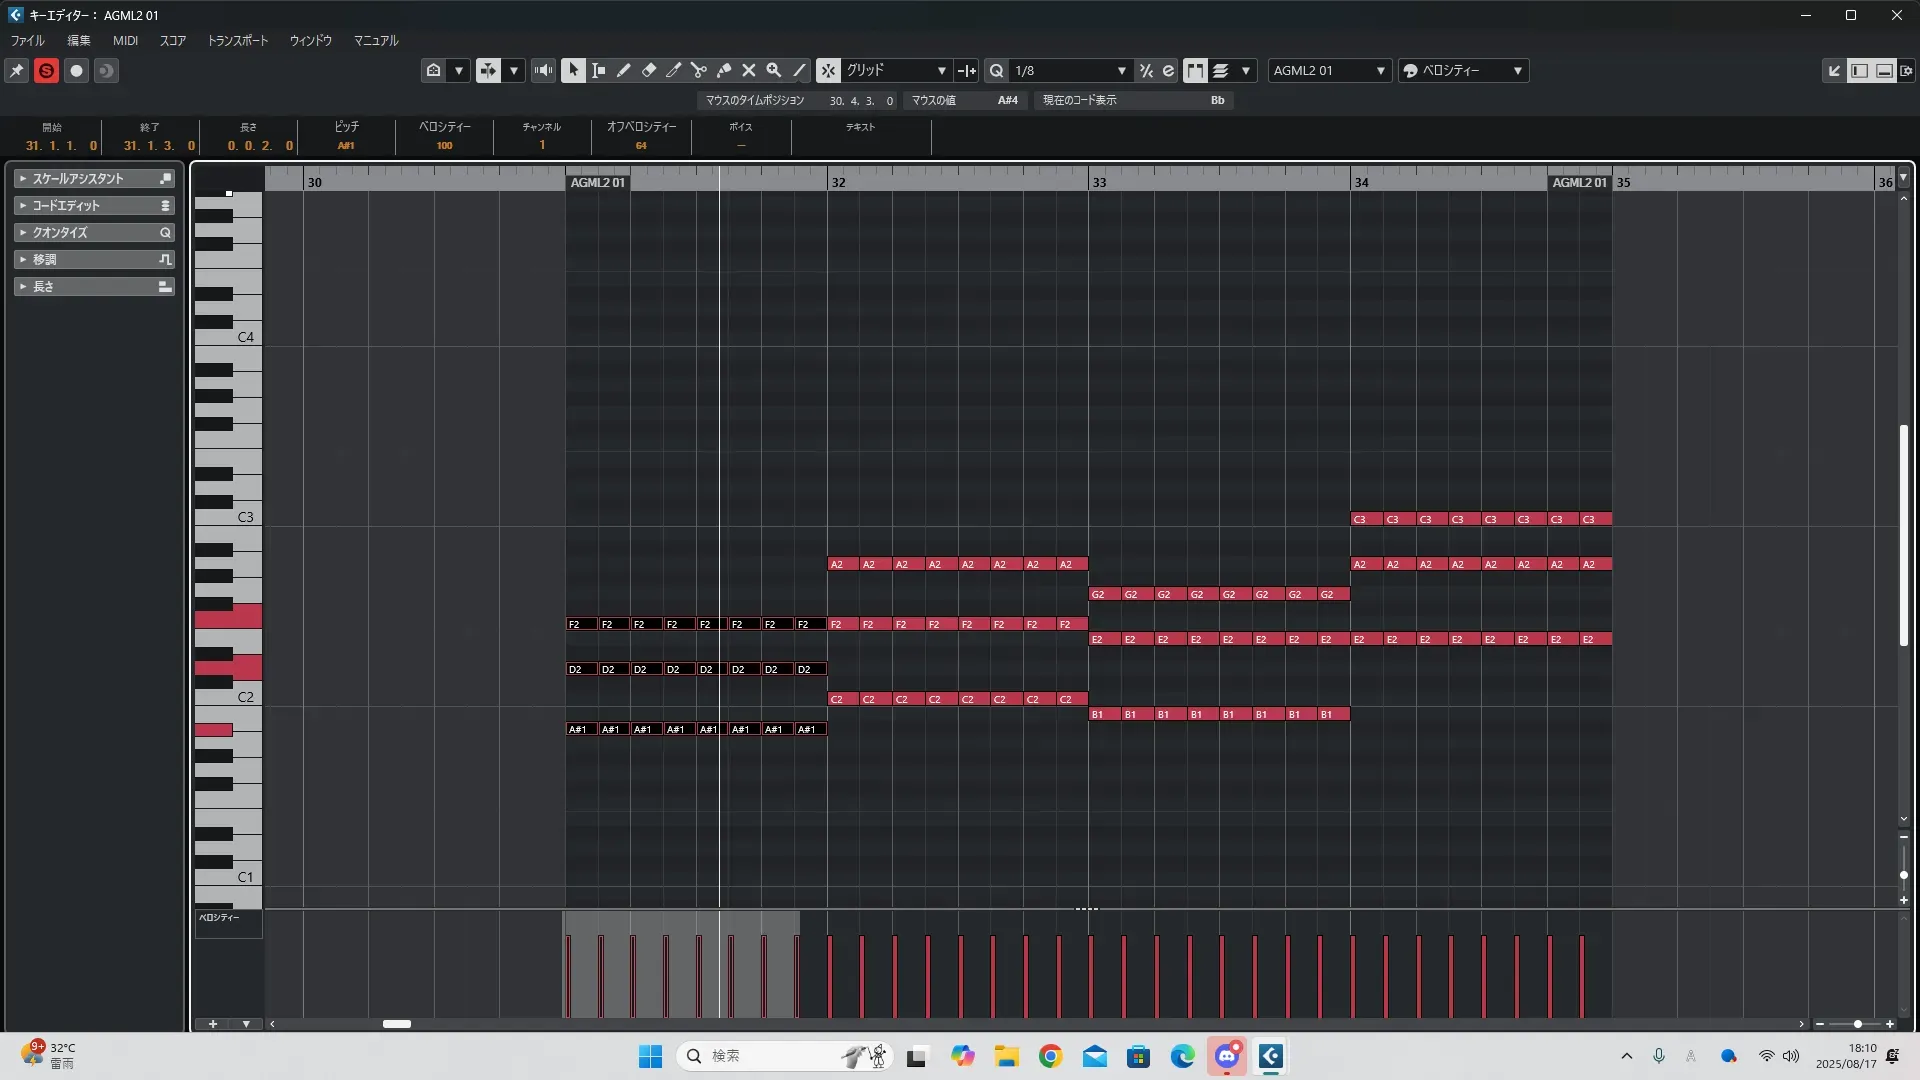Viewport: 1920px width, 1080px height.
Task: Select the Zoom magnifier tool
Action: coord(773,71)
